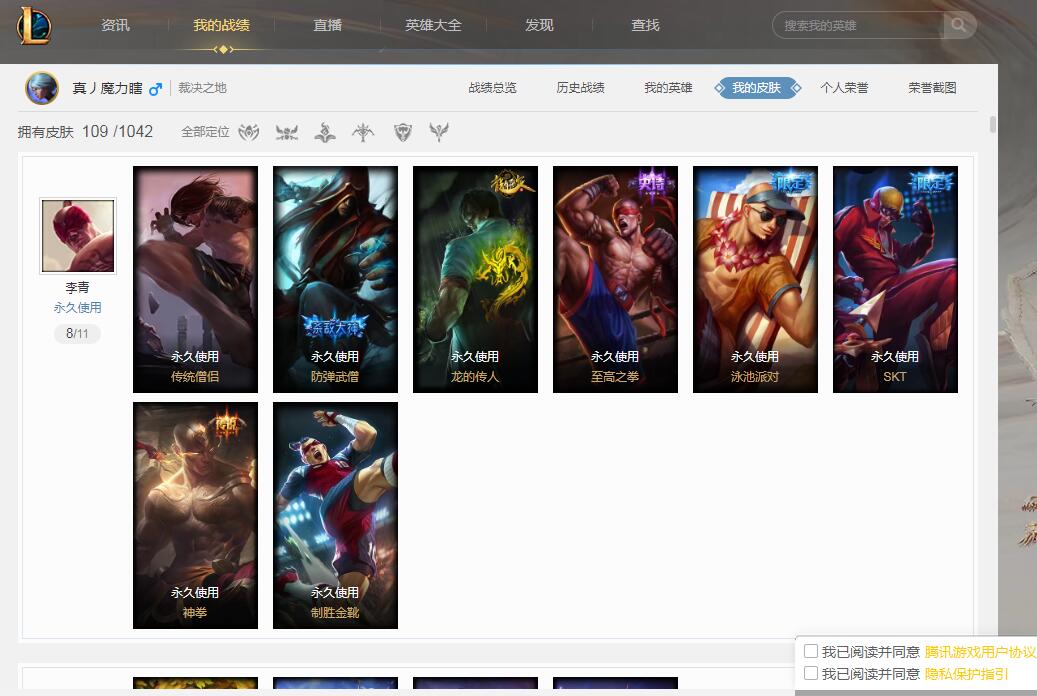The width and height of the screenshot is (1037, 696).
Task: Click the search magnifier icon
Action: (958, 25)
